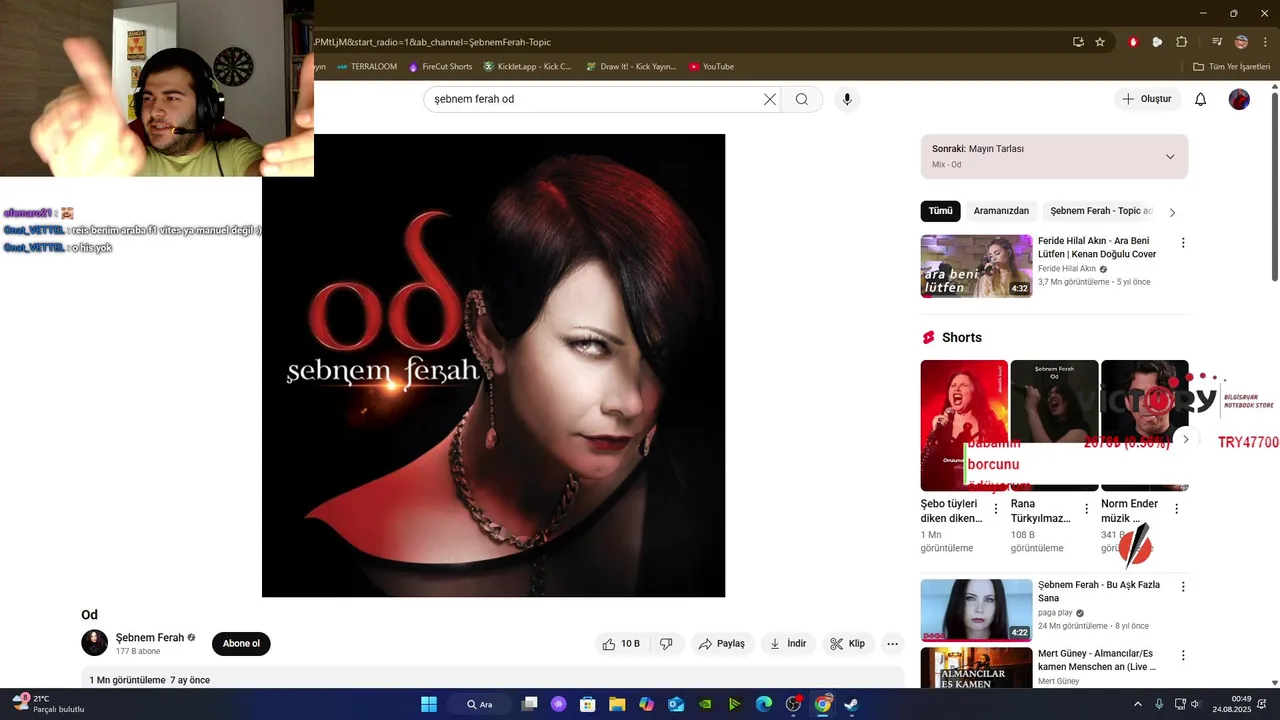
Task: Click the video title text Od
Action: [89, 615]
